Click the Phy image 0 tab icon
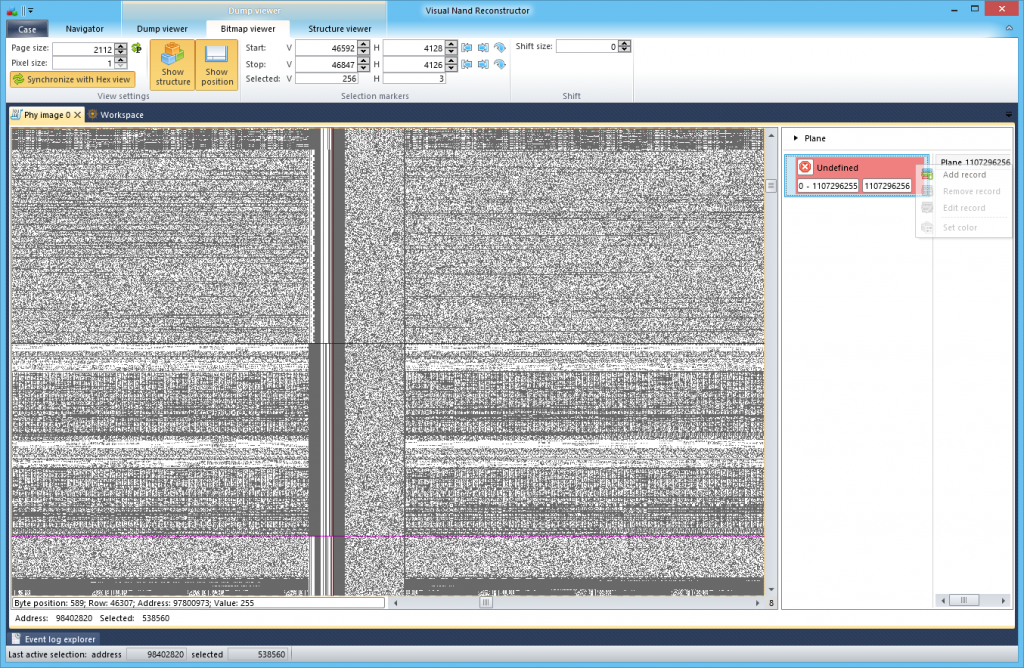Viewport: 1024px width, 668px height. pyautogui.click(x=16, y=115)
